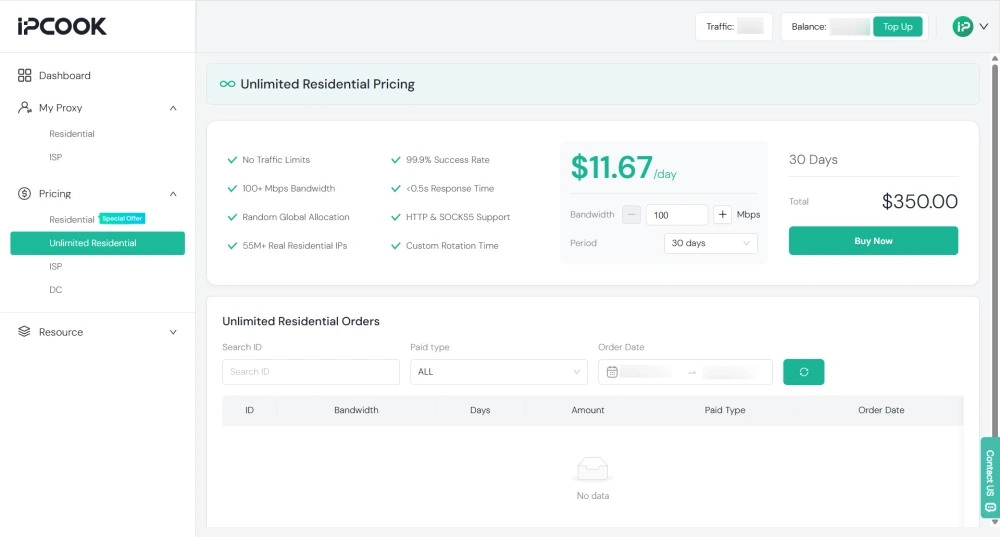The width and height of the screenshot is (1000, 537).
Task: Click the No Traffic Limits feature text
Action: [276, 160]
